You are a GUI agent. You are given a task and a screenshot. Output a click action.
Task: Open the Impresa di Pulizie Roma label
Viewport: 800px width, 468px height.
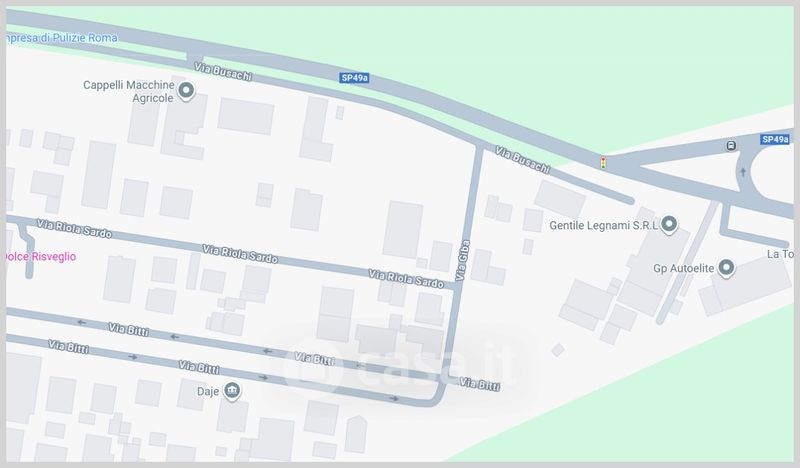[62, 38]
